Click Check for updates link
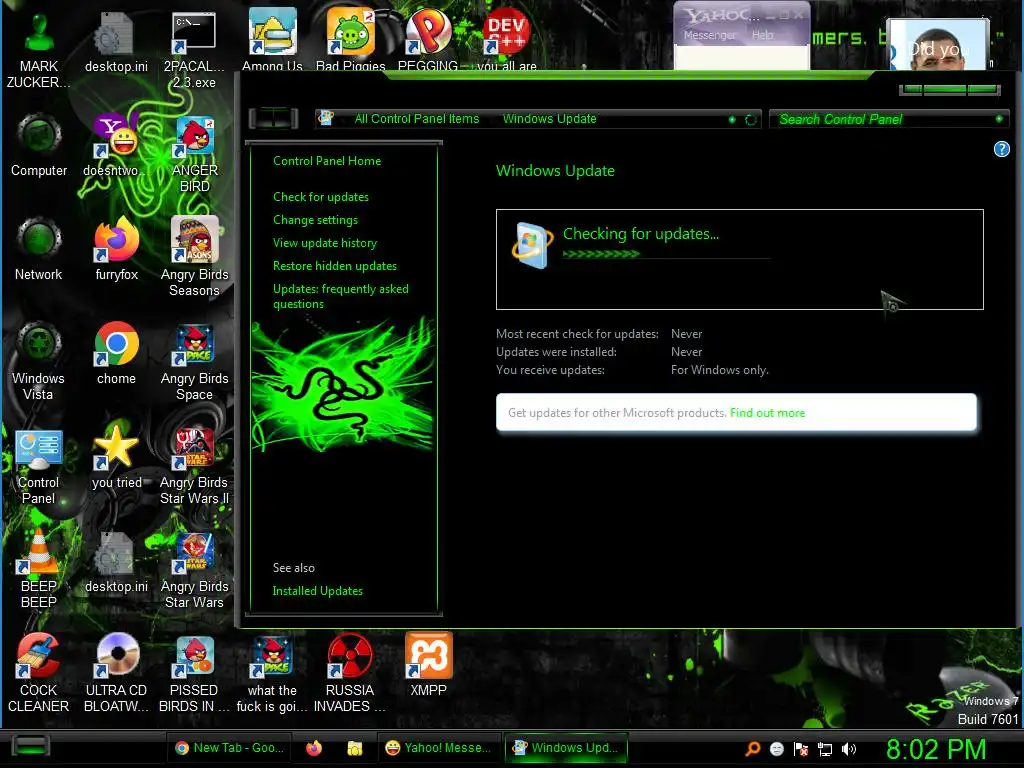Screen dimensions: 1024x768 [x=321, y=197]
